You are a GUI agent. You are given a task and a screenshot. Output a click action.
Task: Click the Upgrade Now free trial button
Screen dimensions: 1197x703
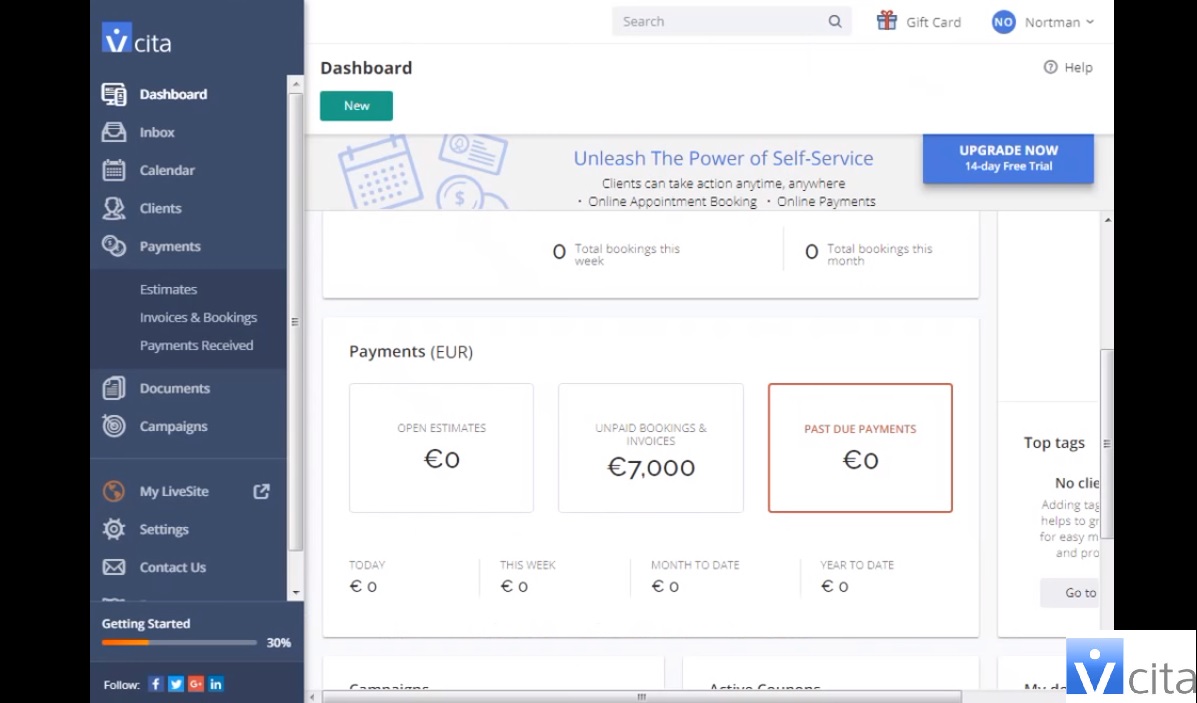click(1008, 158)
